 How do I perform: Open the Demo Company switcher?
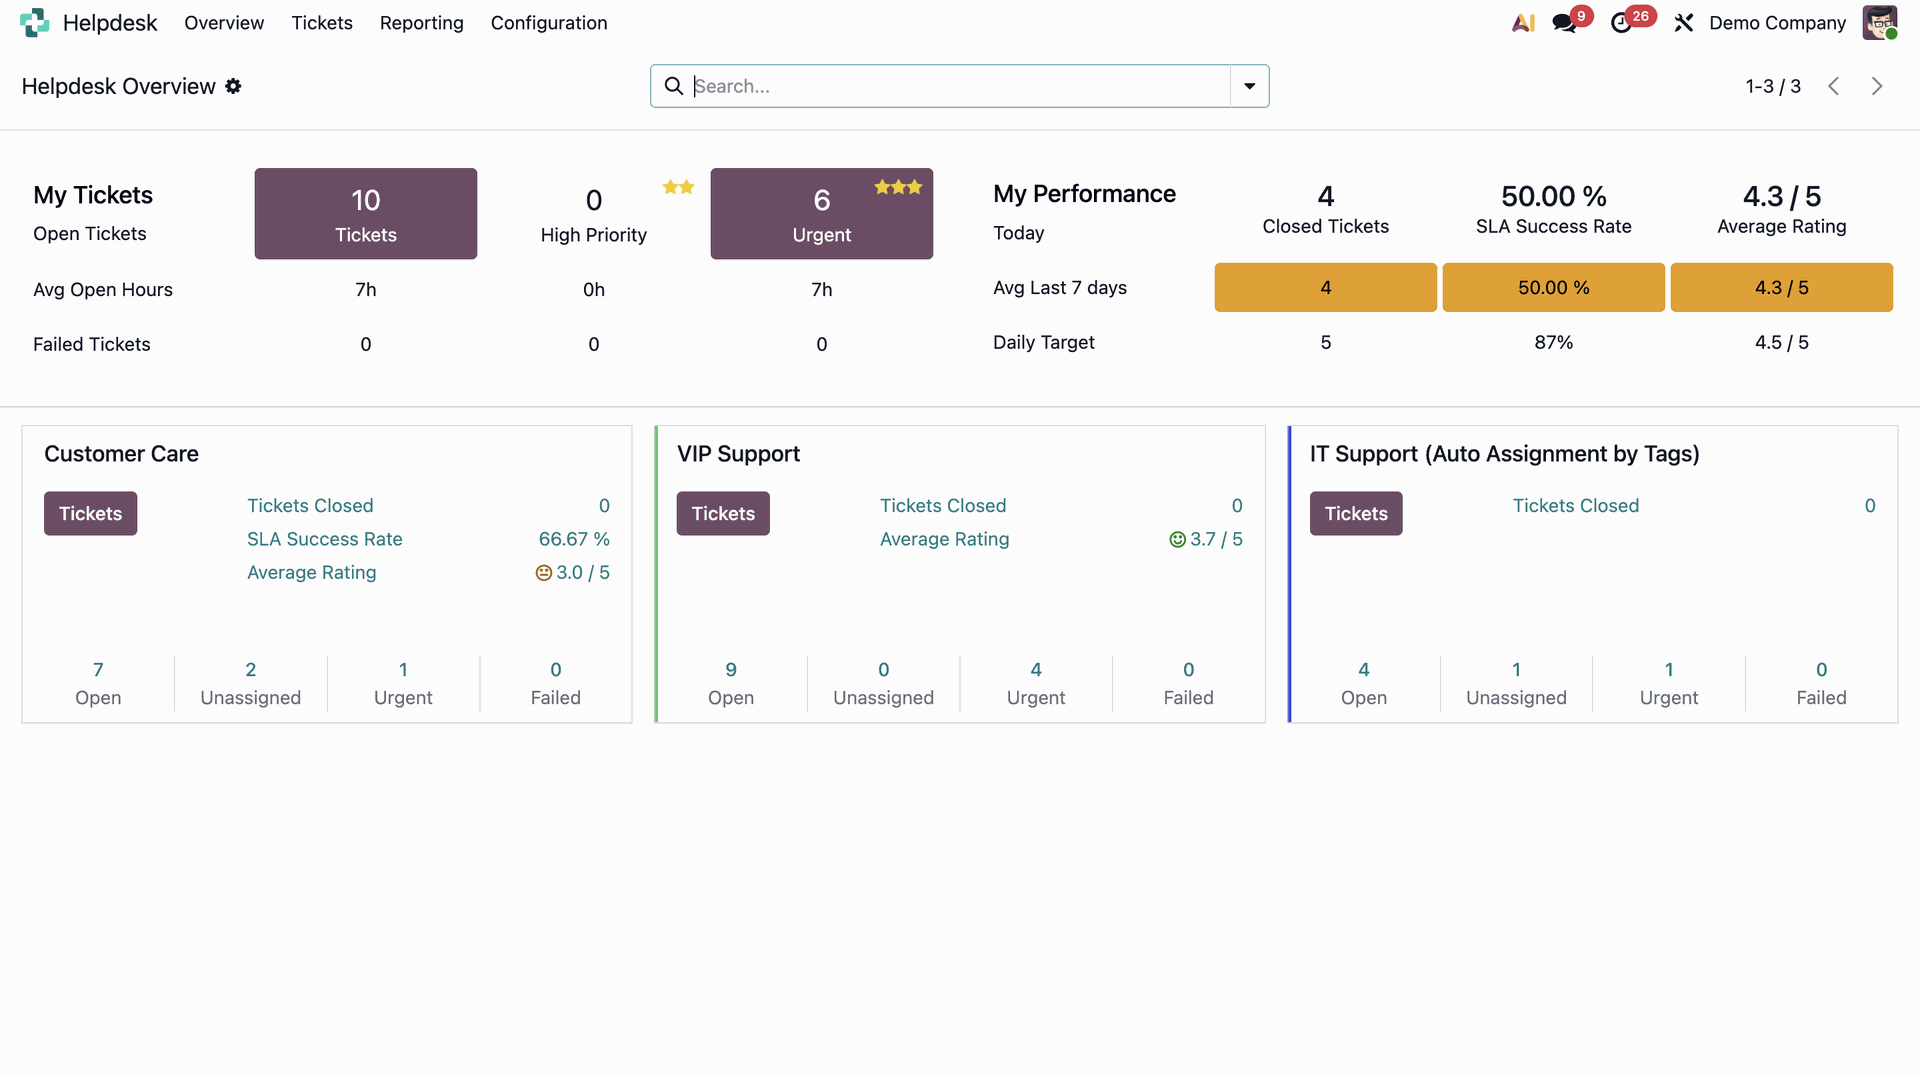(1777, 22)
